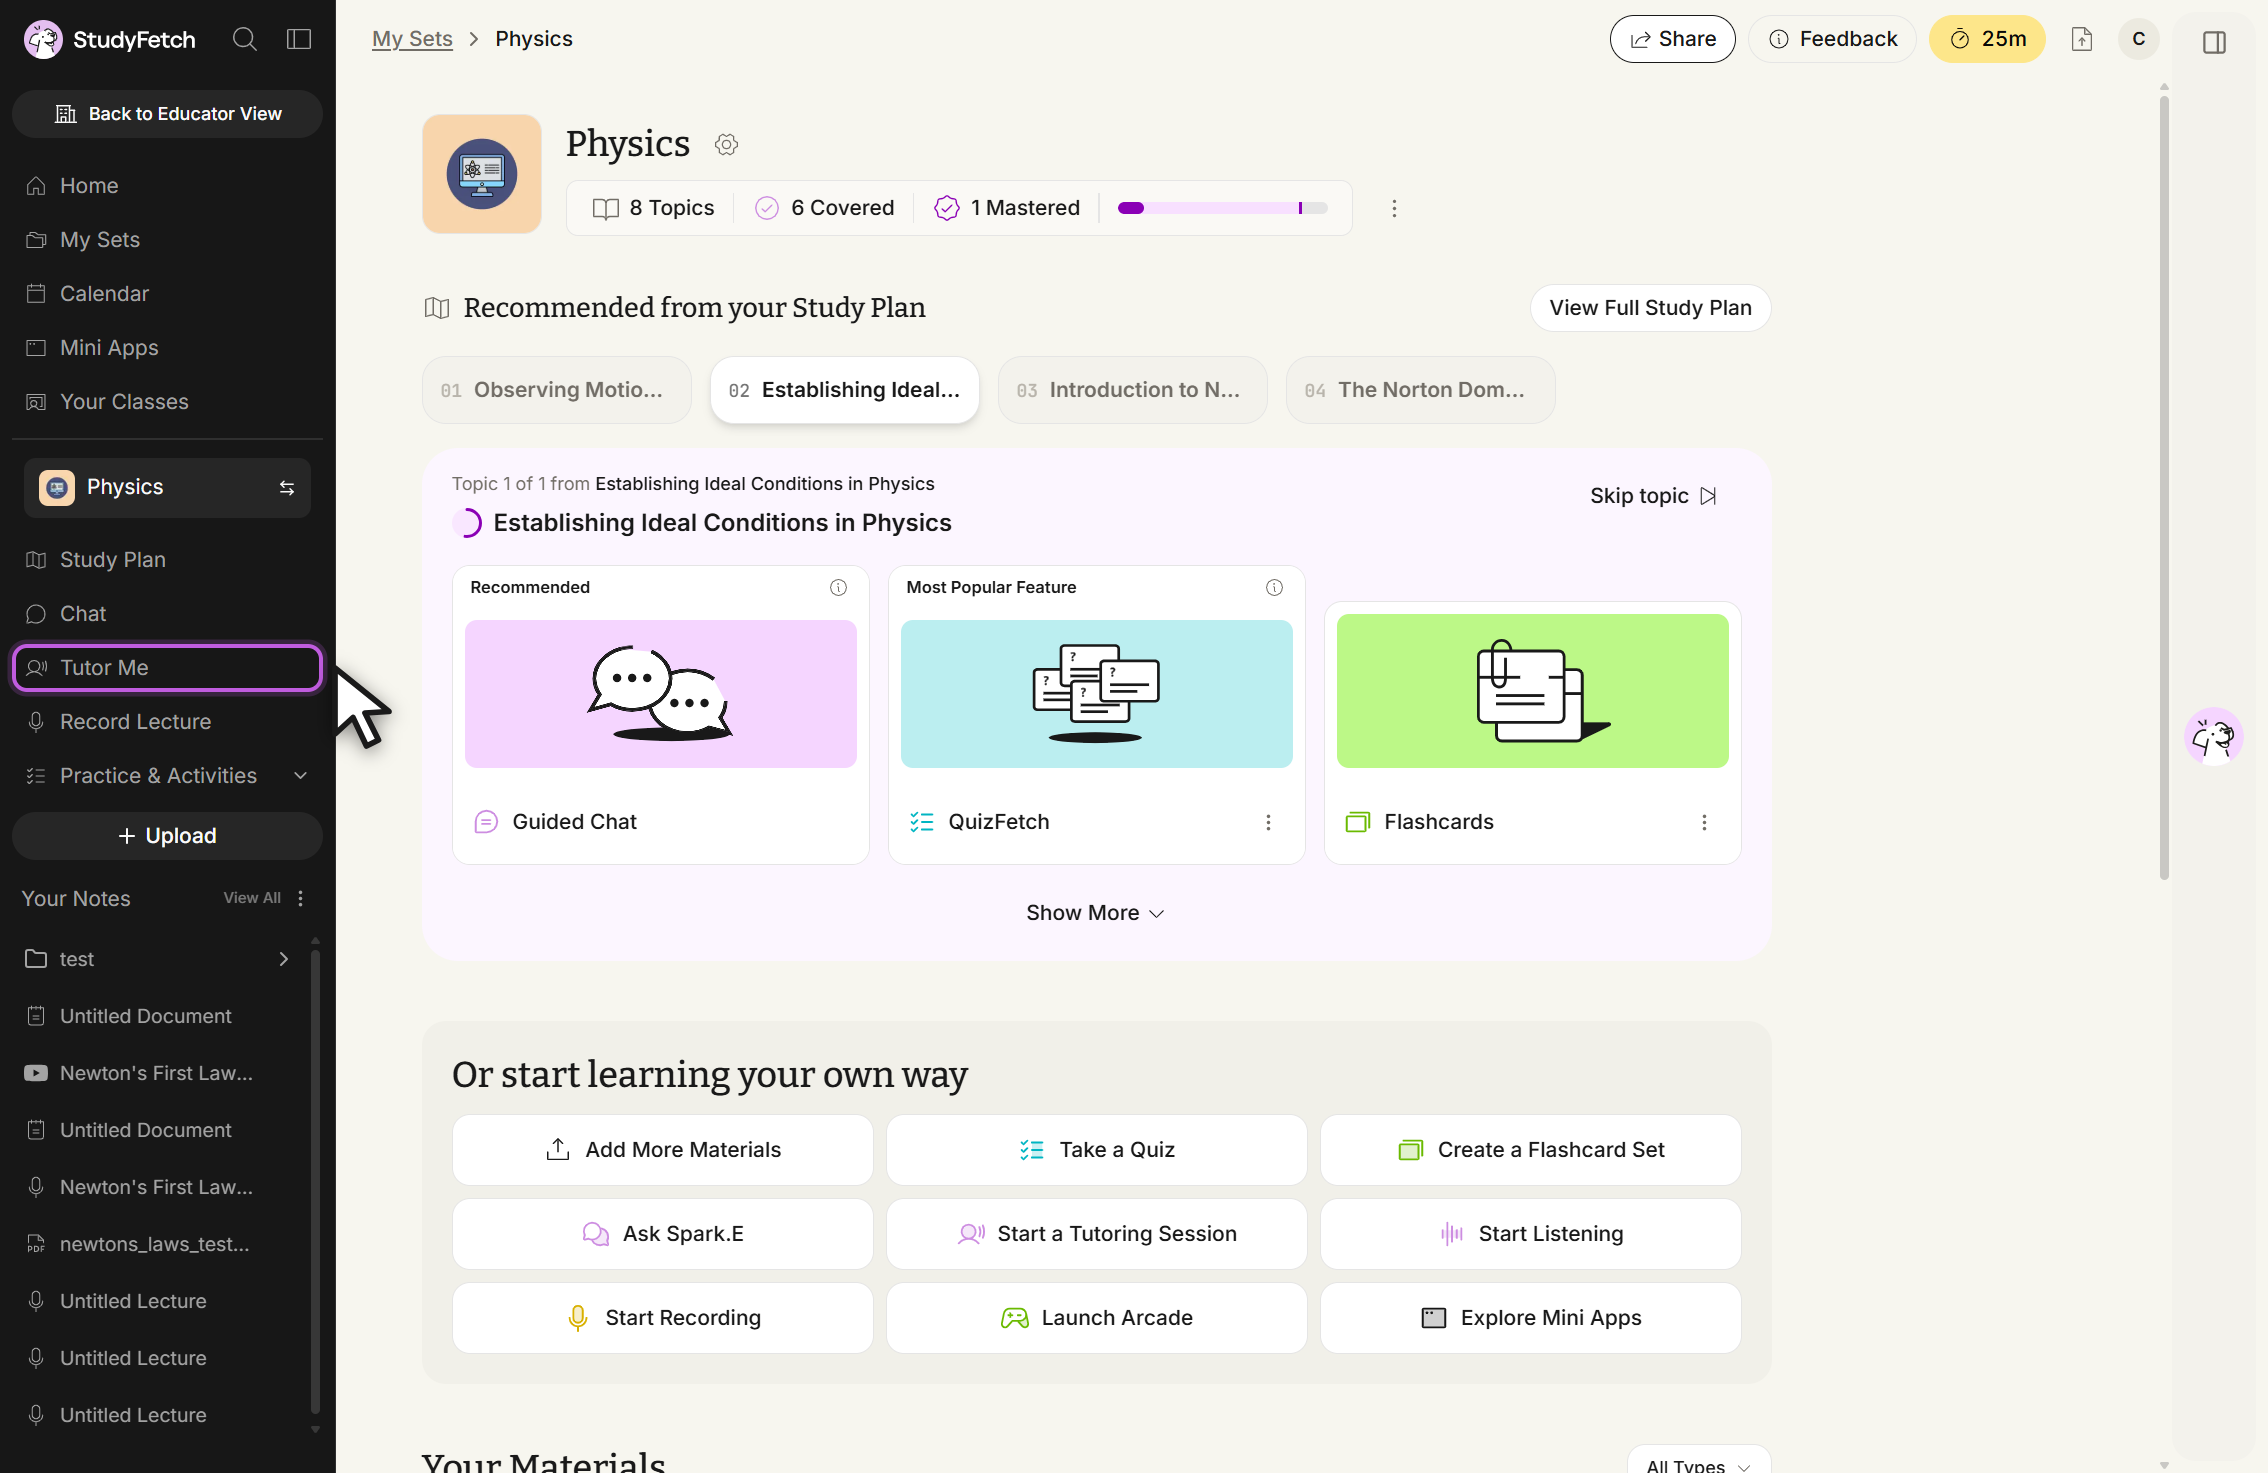Screen dimensions: 2268x1473
Task: Open Study Plan in the sidebar
Action: [167, 560]
